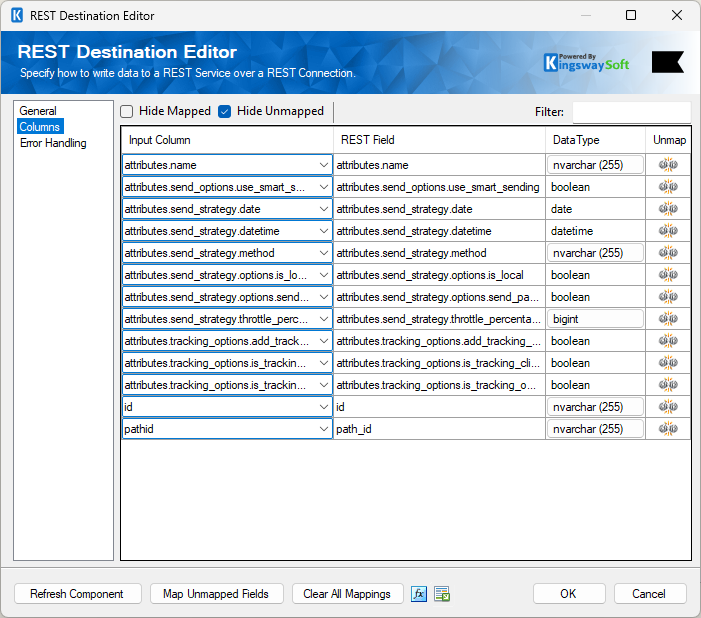Image resolution: width=701 pixels, height=618 pixels.
Task: Click the Refresh Component button
Action: tap(77, 594)
